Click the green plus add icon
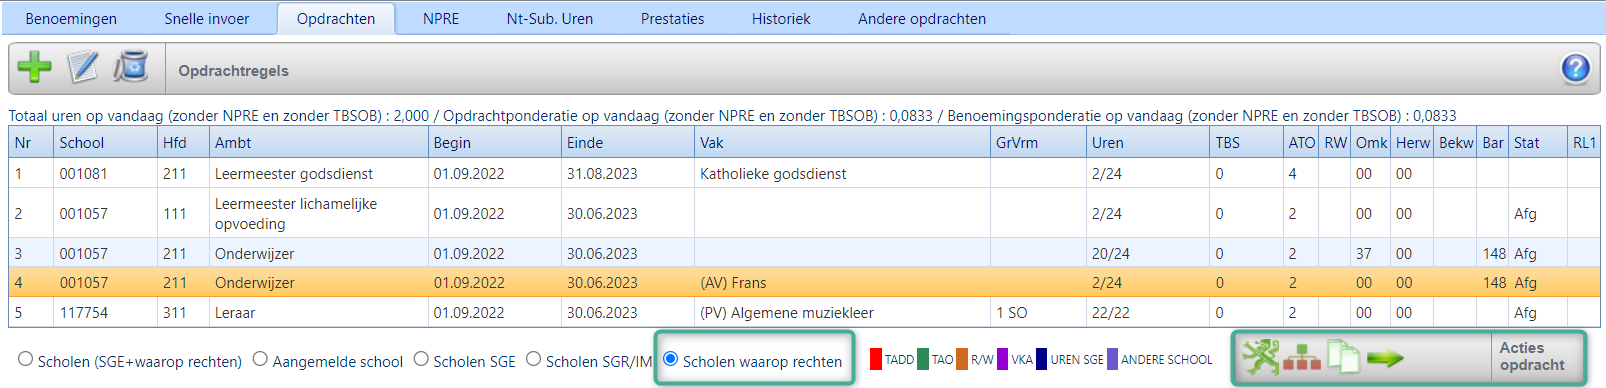1606x388 pixels. (x=34, y=68)
